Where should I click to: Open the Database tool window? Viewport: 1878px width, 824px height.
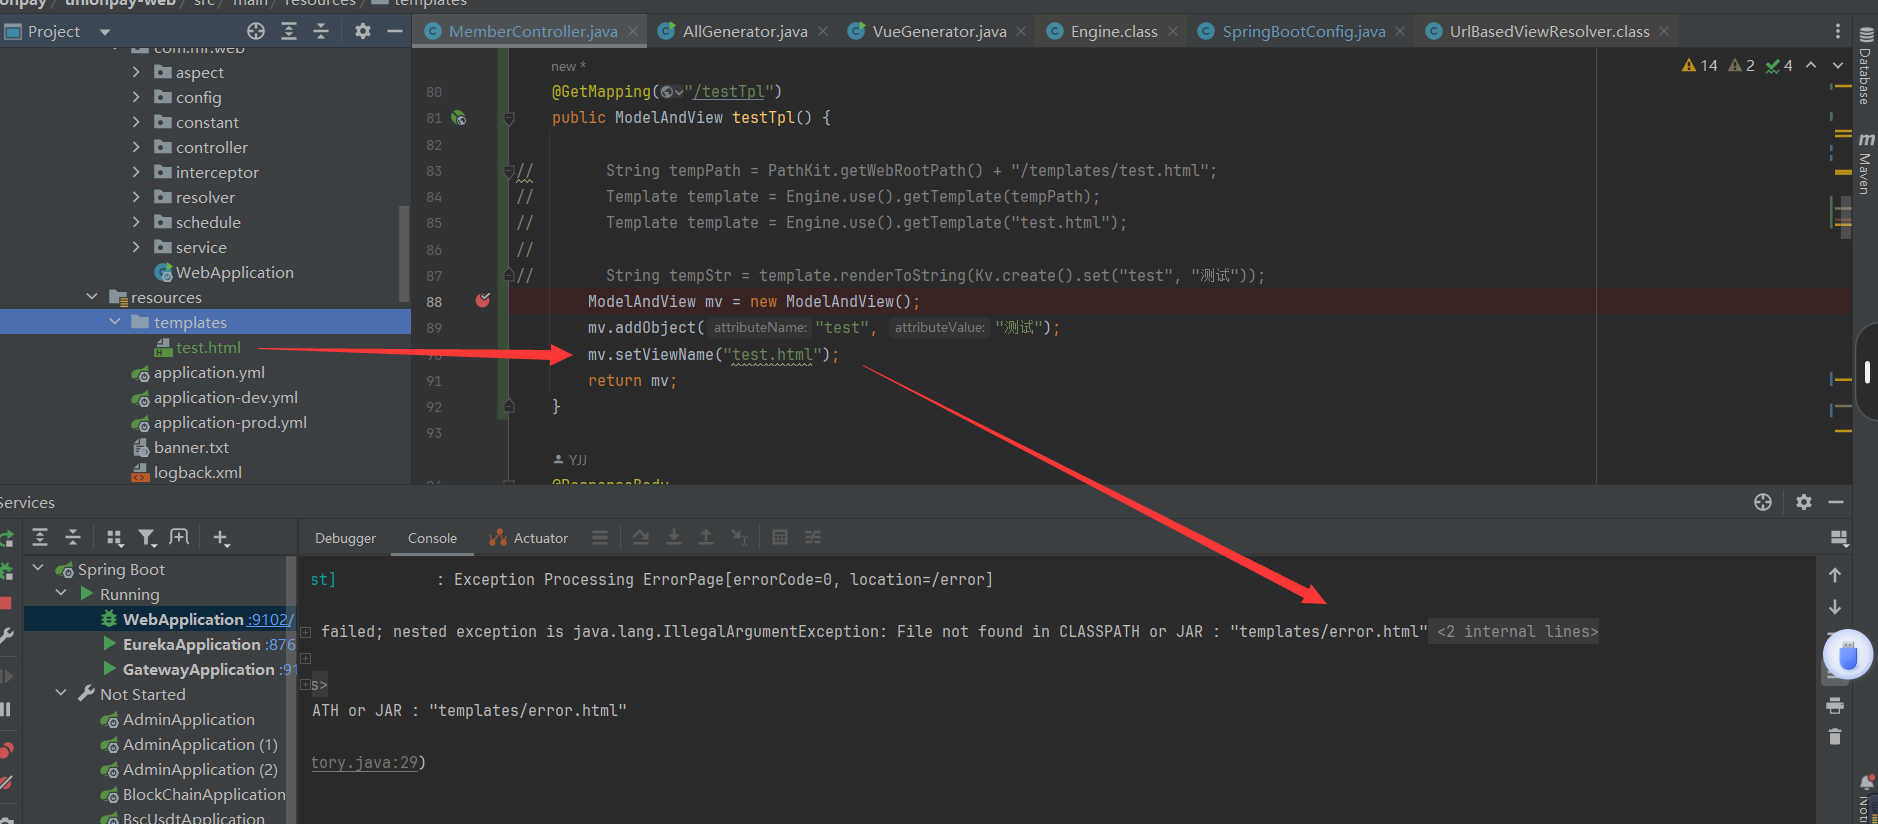[x=1866, y=66]
